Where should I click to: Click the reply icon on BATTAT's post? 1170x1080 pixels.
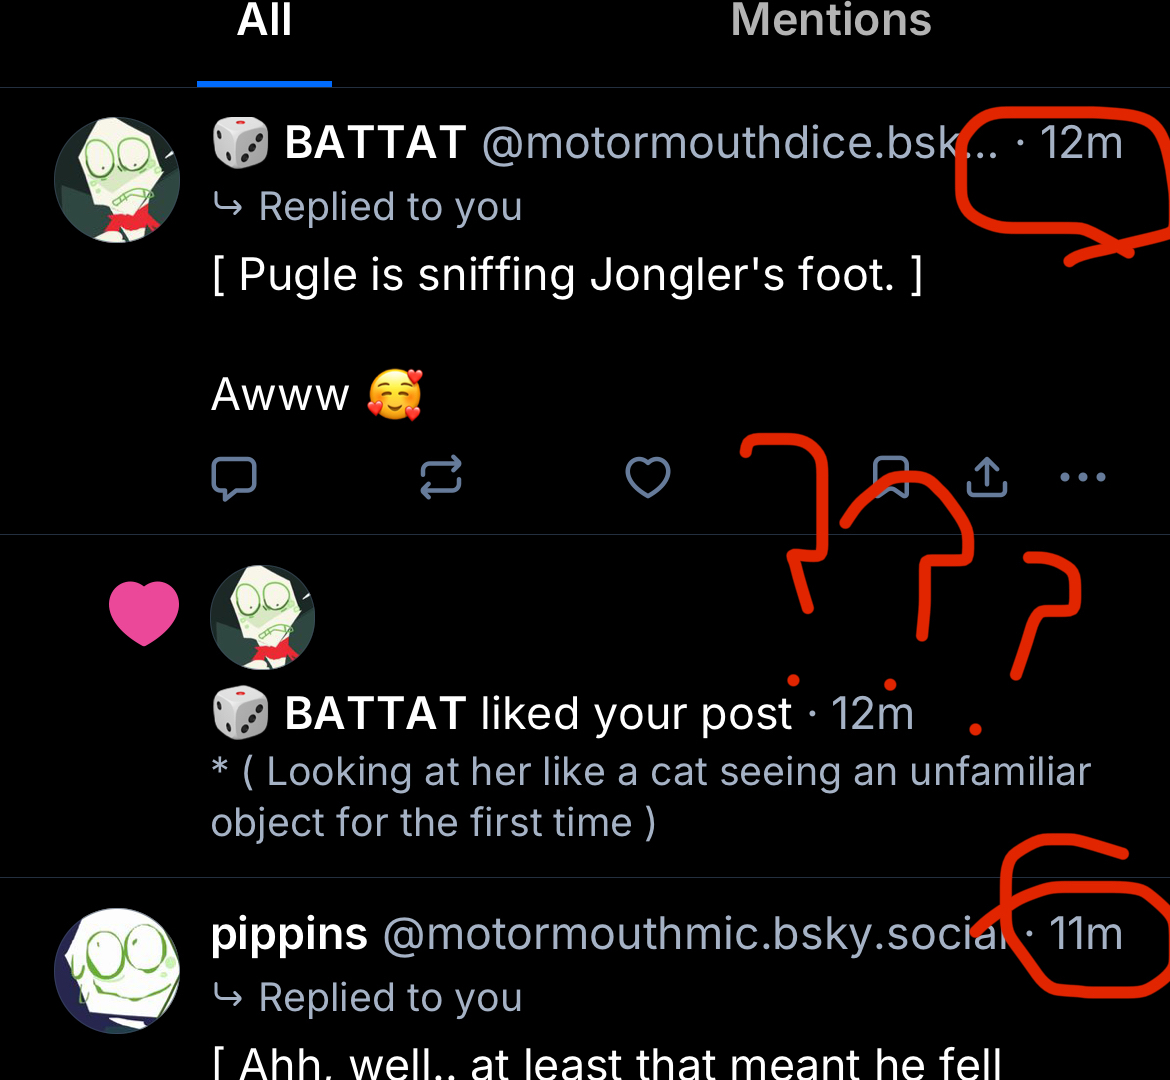point(234,477)
